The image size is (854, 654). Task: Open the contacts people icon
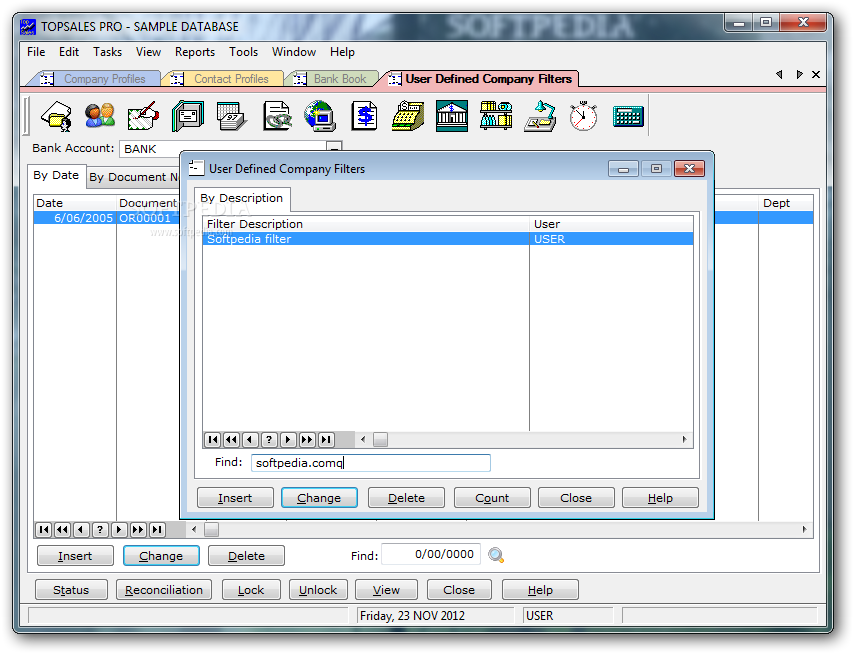click(x=100, y=116)
